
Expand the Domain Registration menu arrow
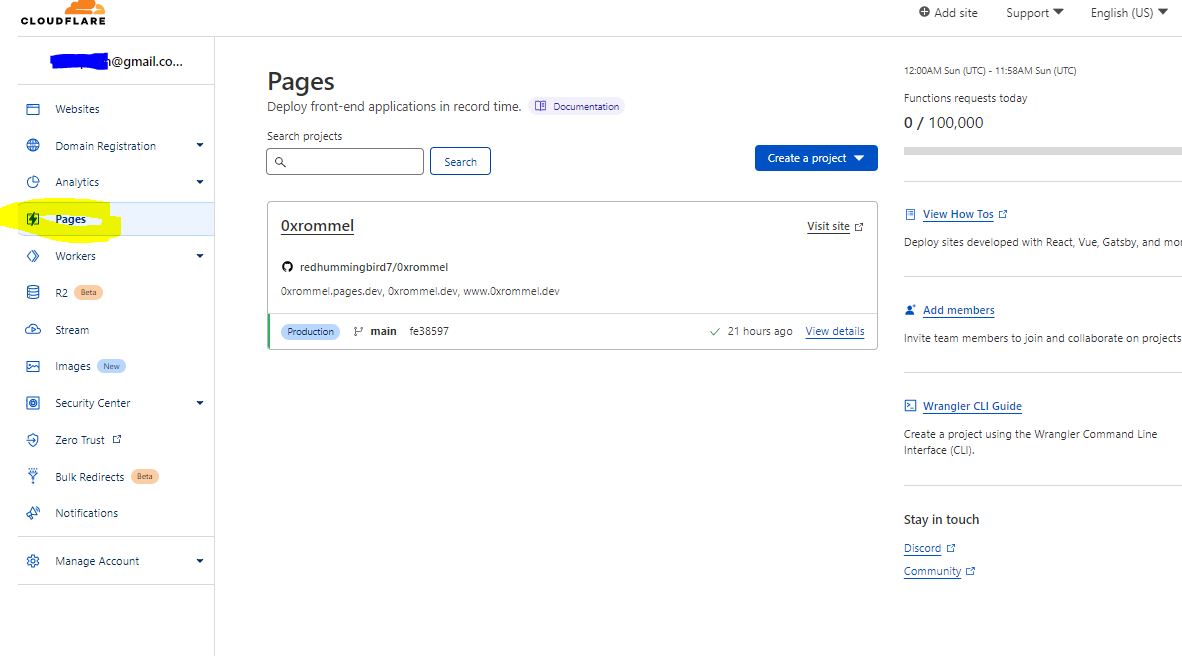pos(200,146)
